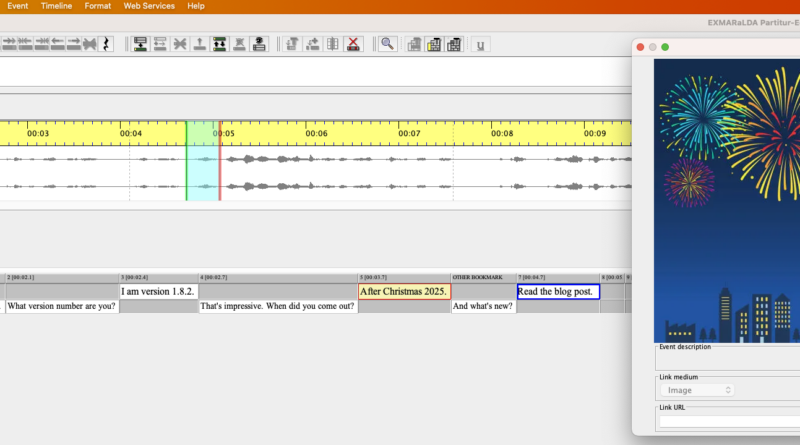Click the OTHER BOOKMARK timeline column header
800x445 pixels.
(483, 277)
